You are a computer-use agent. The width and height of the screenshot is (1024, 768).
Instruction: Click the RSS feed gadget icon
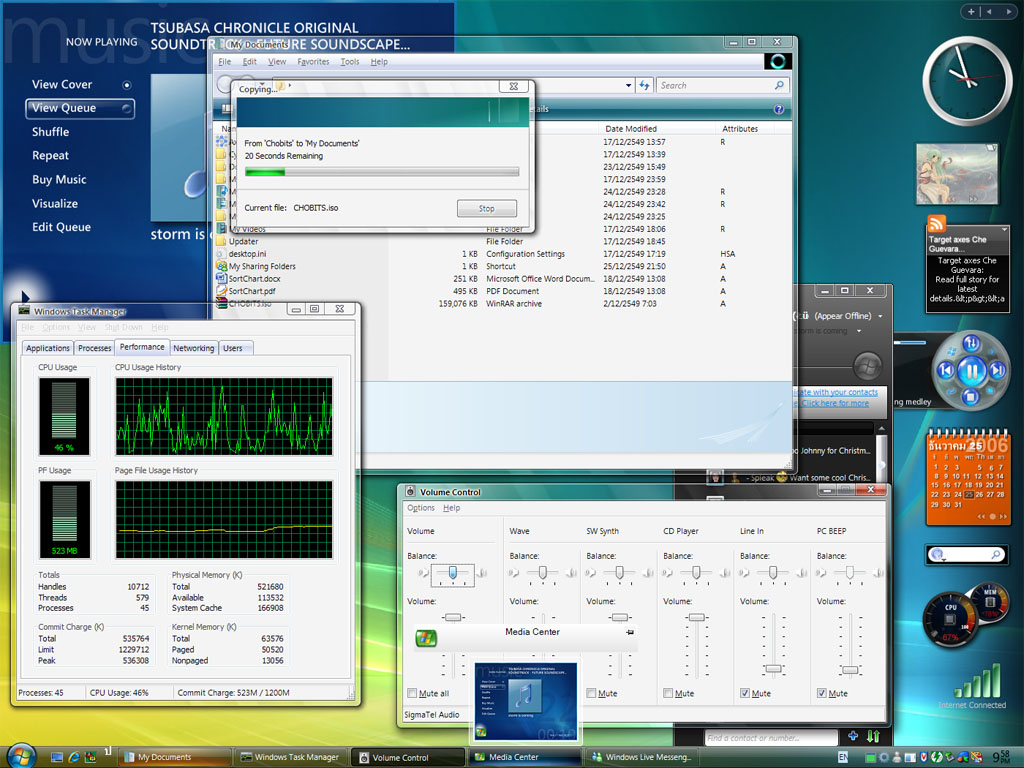pos(937,224)
